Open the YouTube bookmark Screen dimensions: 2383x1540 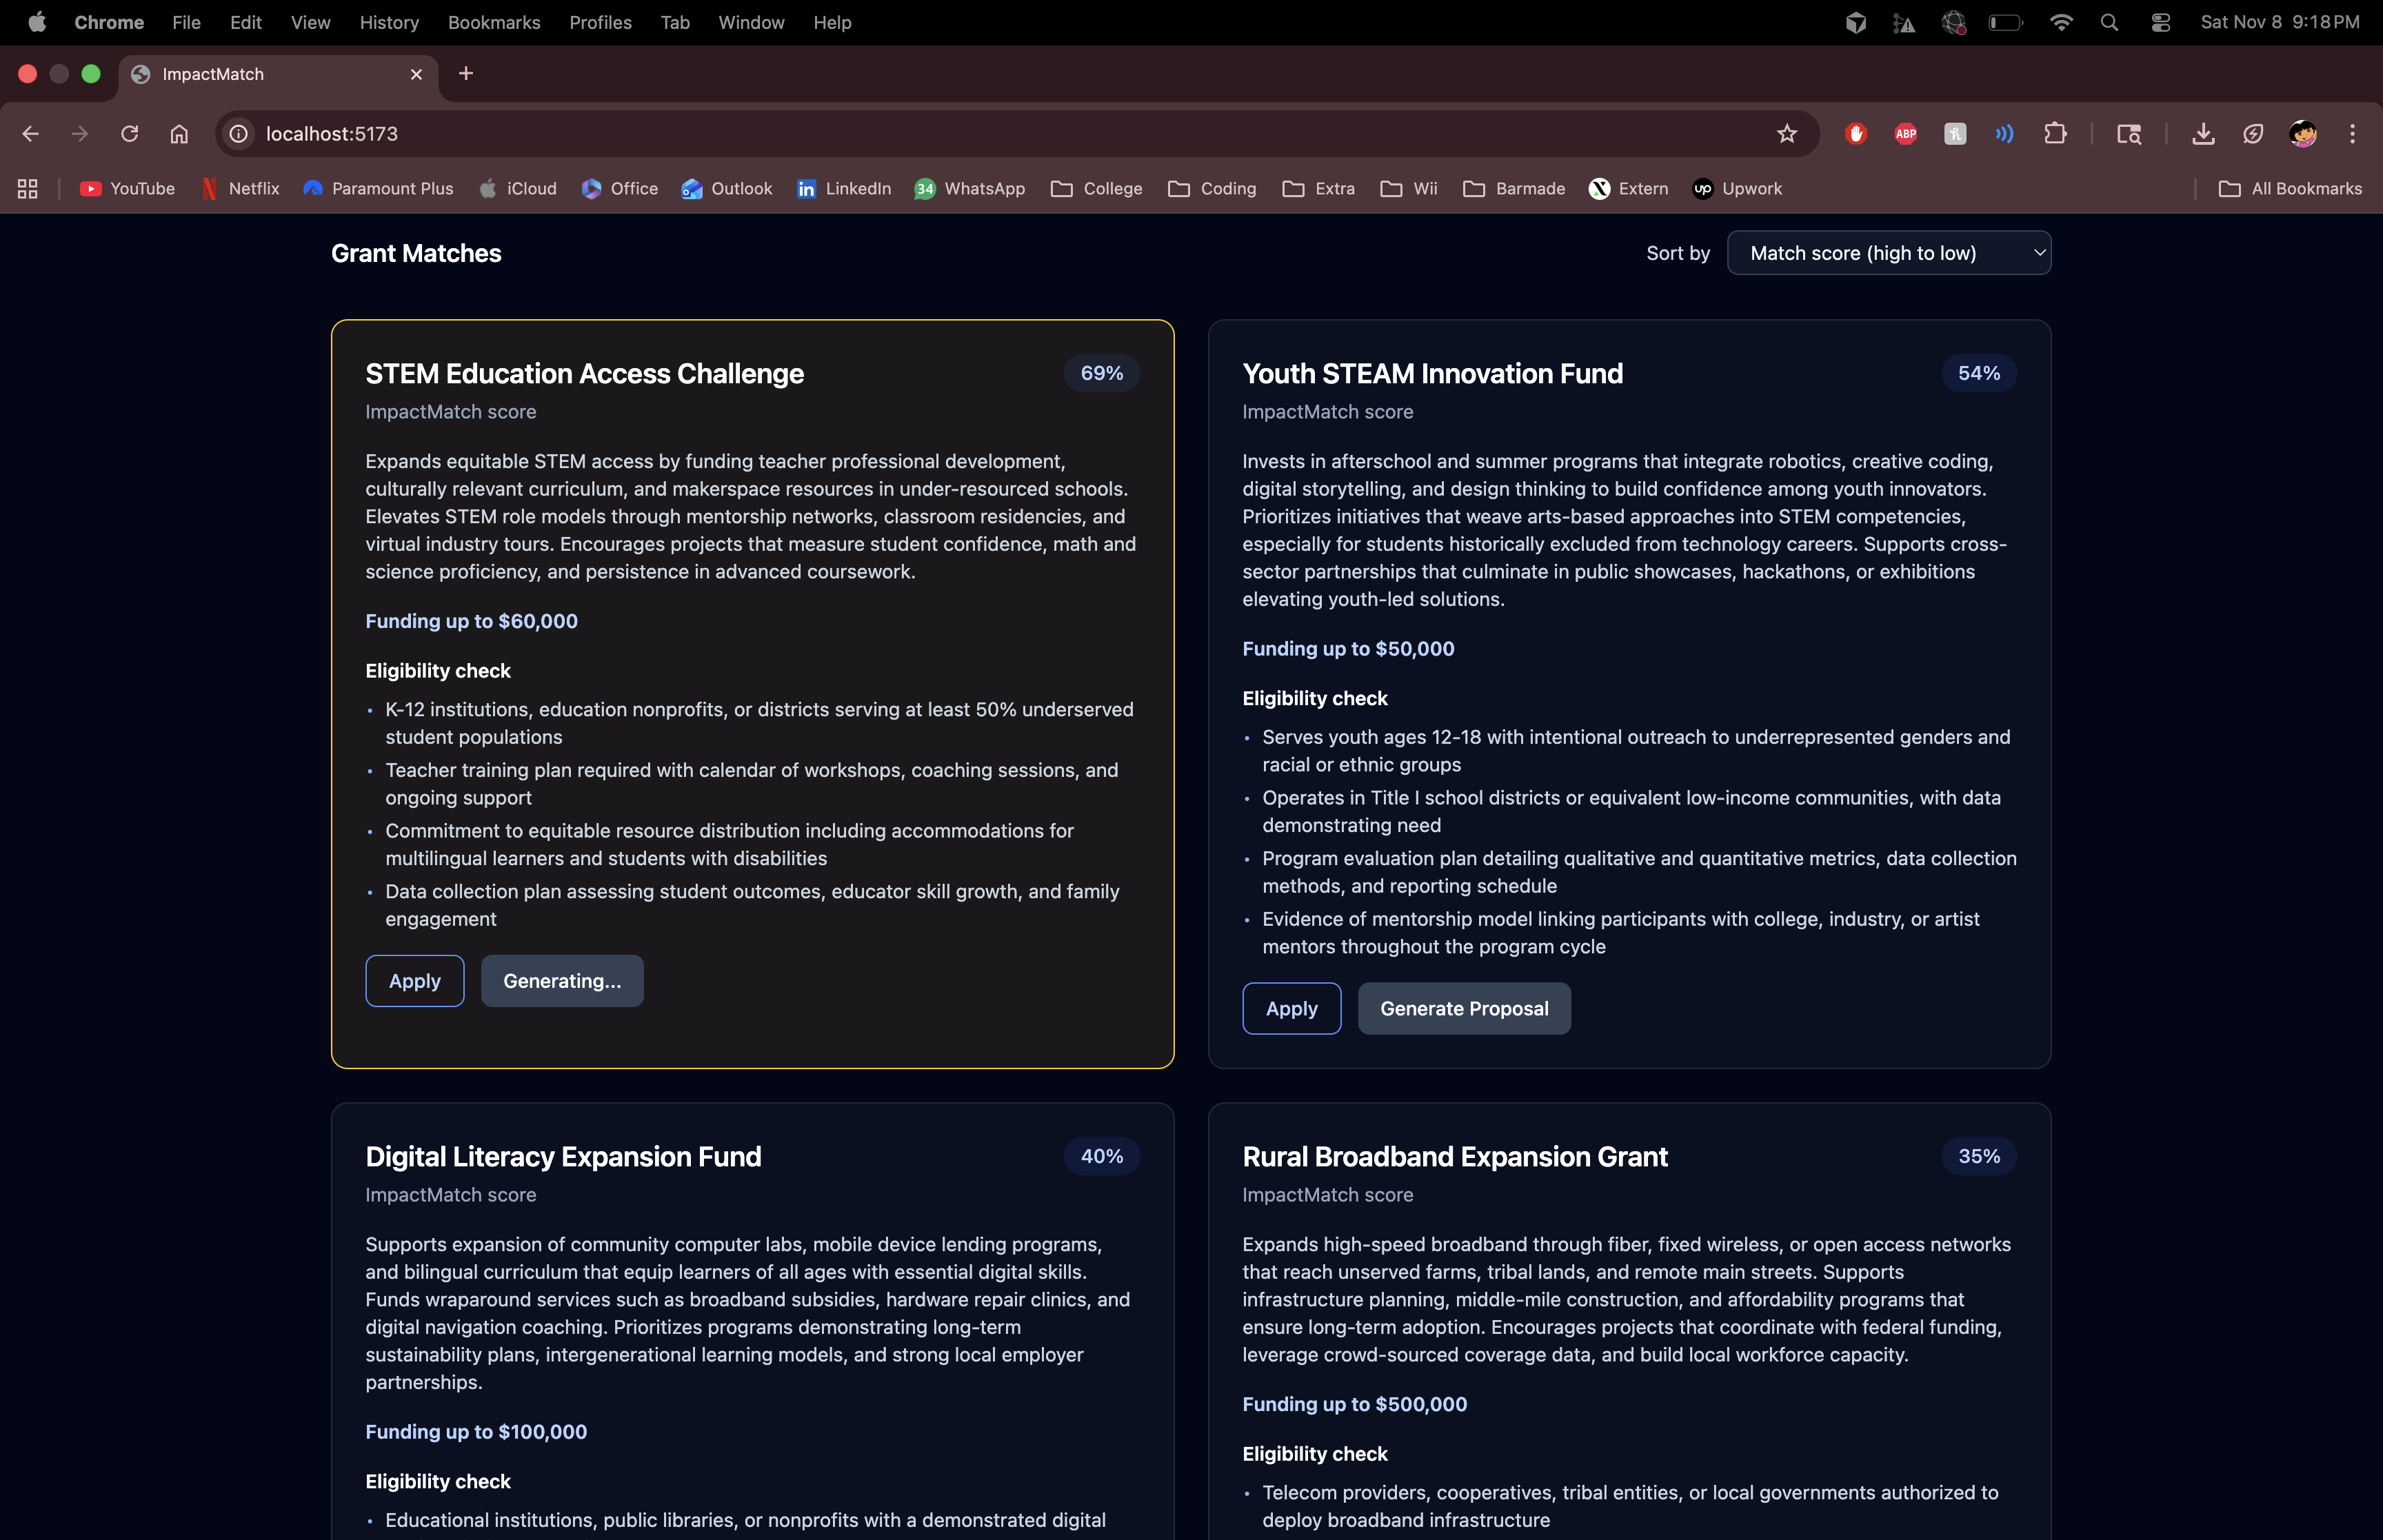[127, 189]
